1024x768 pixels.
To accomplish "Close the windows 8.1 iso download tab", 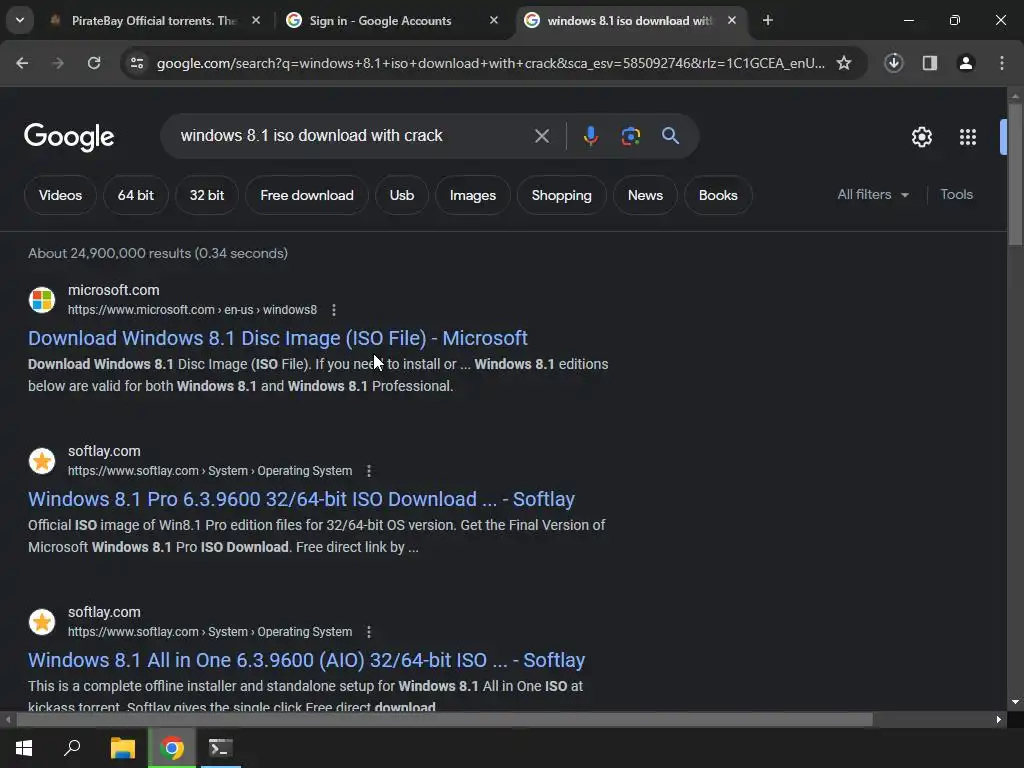I will pos(732,21).
